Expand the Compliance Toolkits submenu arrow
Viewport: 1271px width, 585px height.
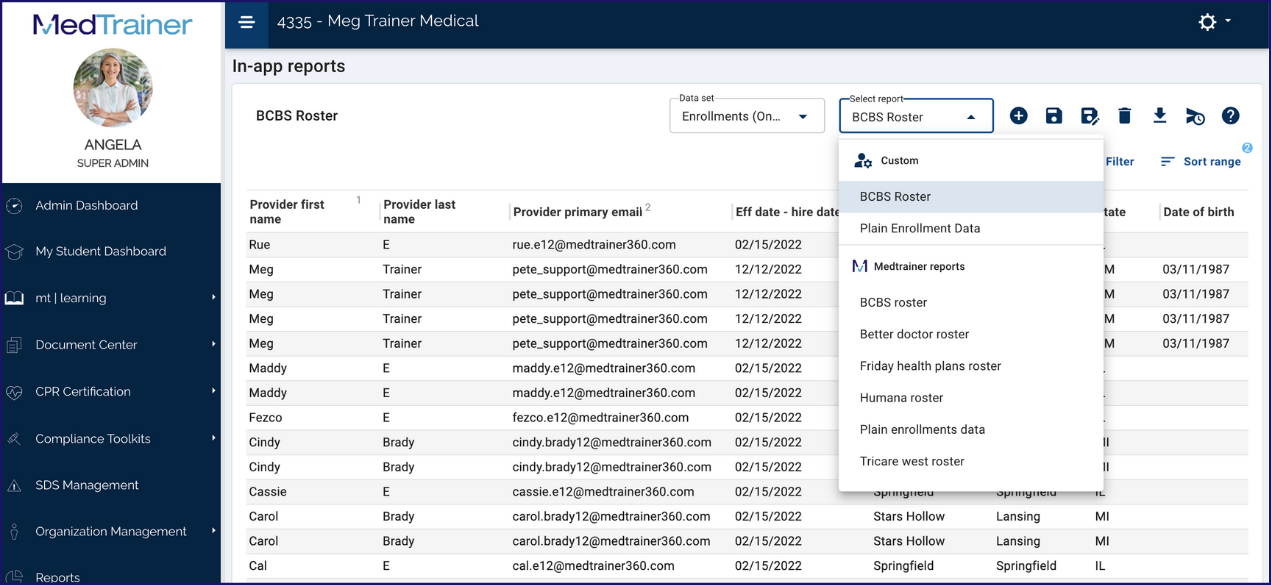point(213,437)
